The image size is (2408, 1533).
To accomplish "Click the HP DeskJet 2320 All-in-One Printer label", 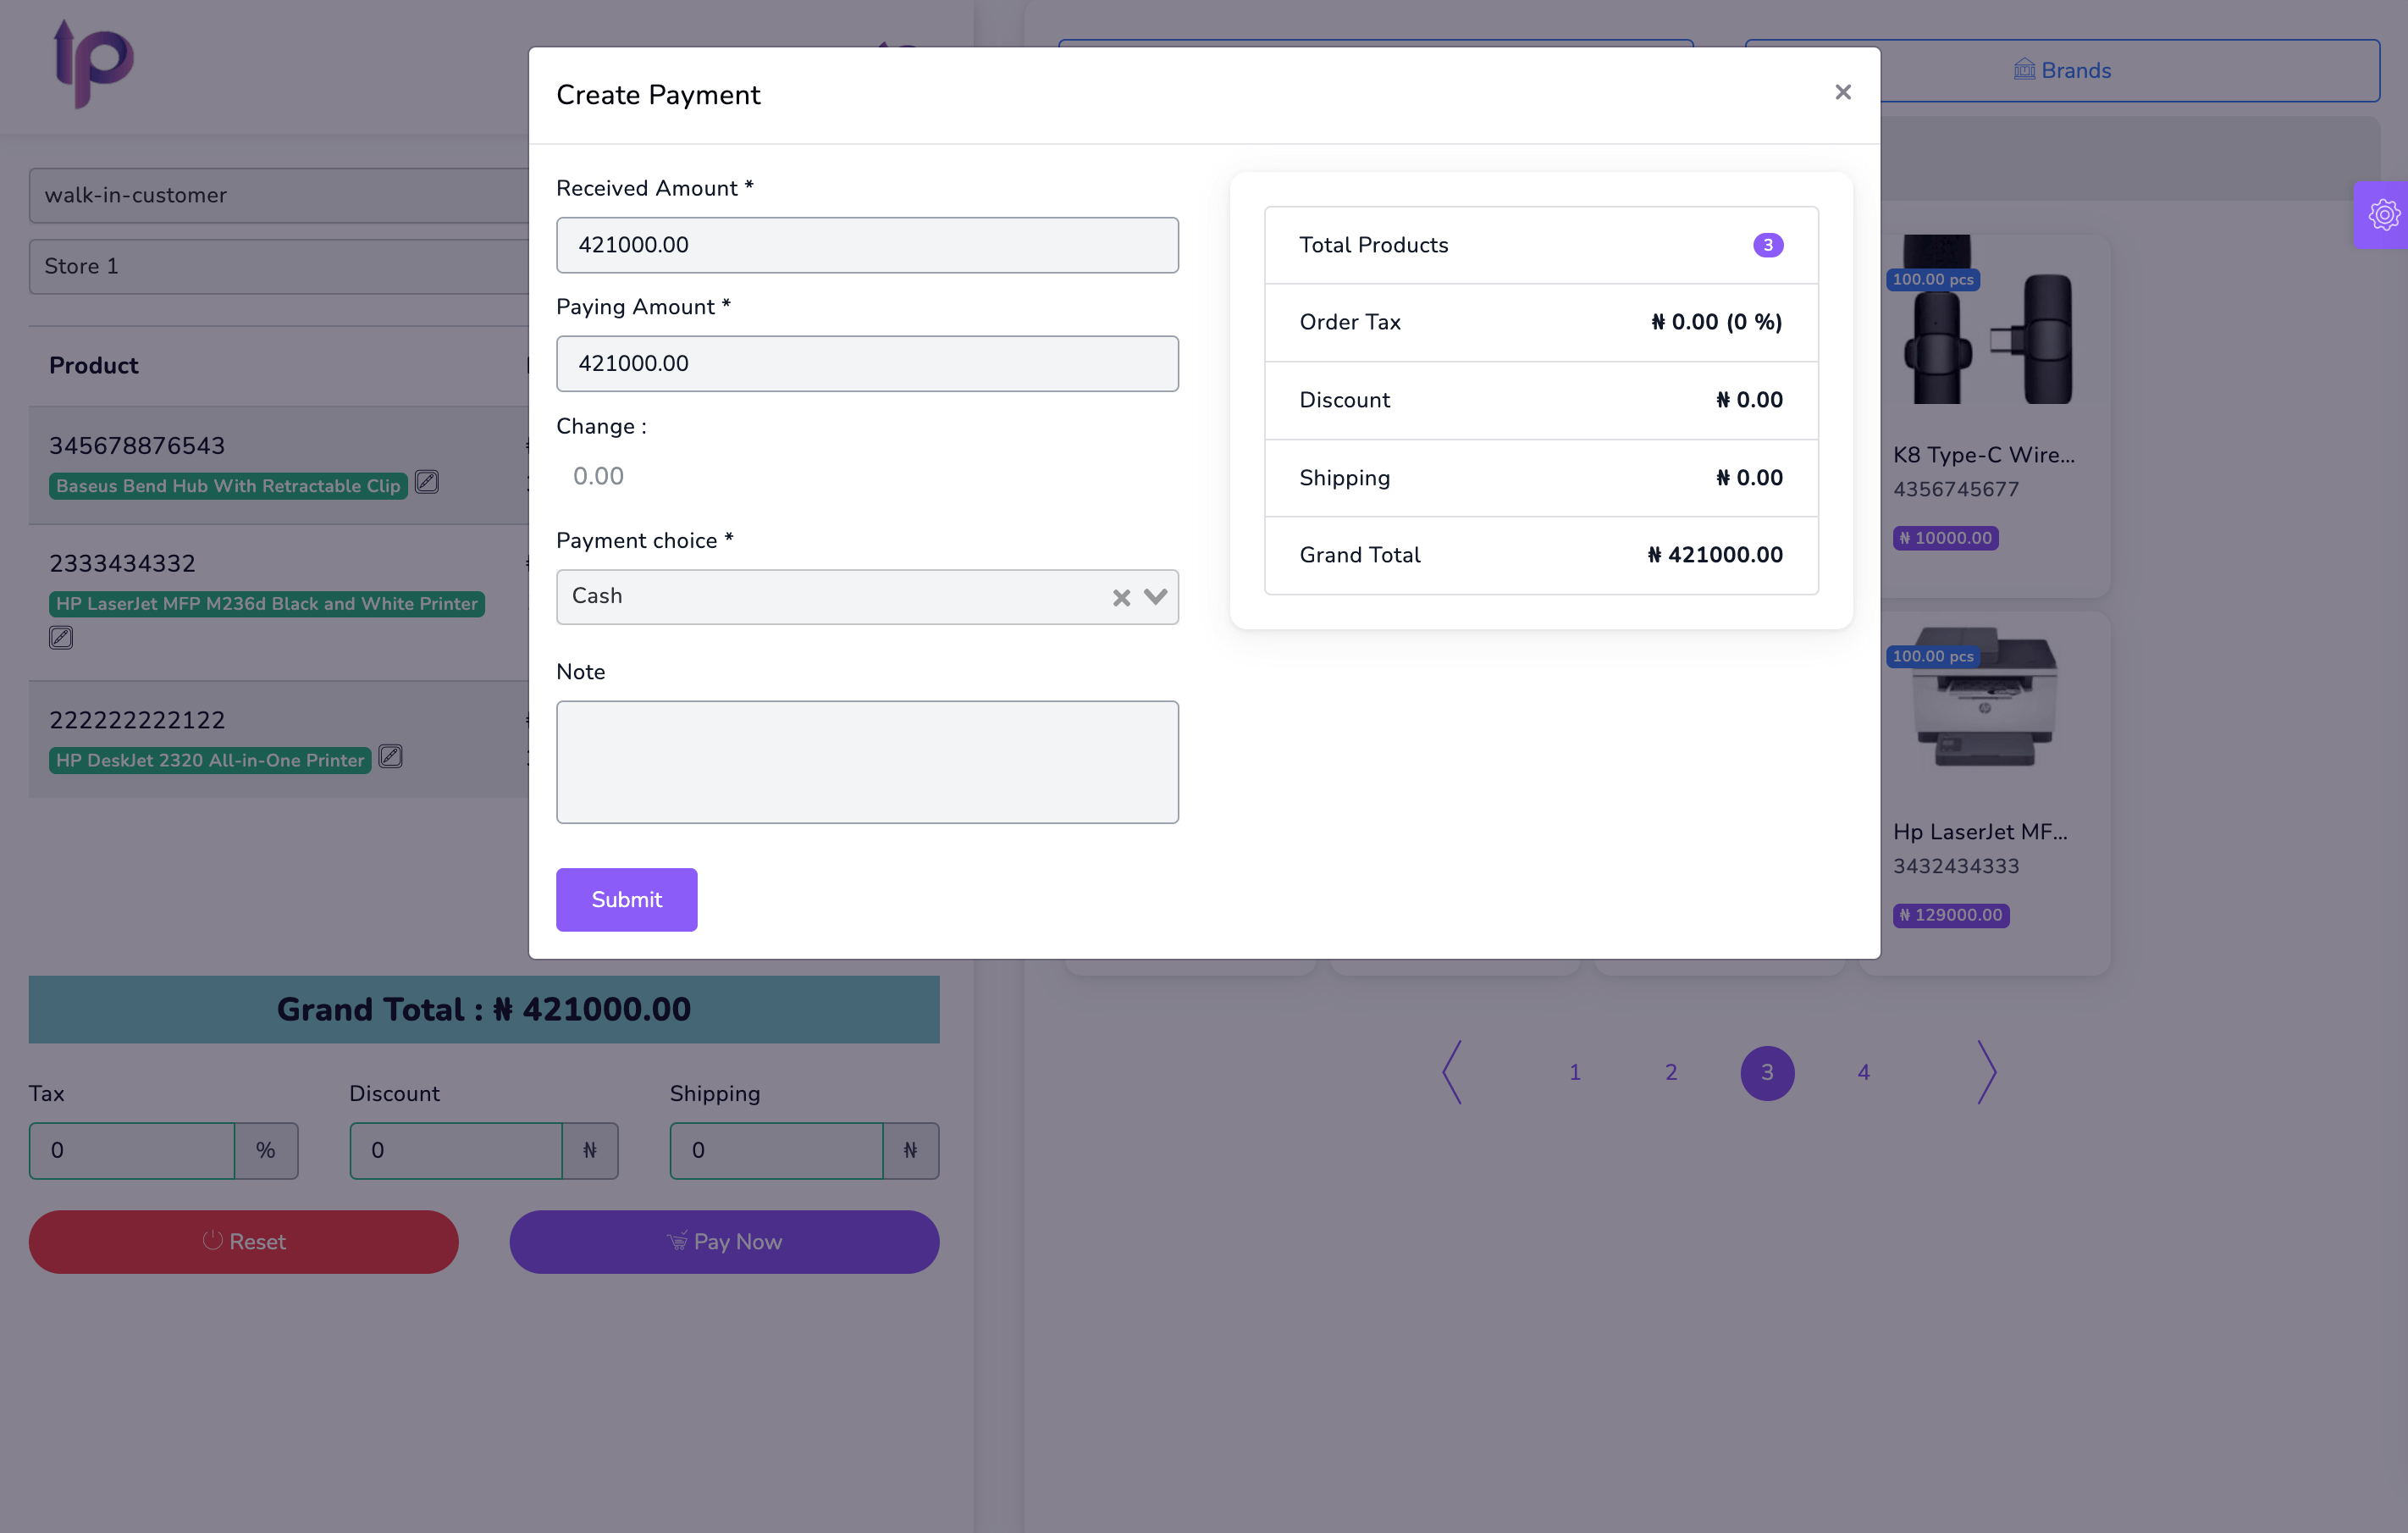I will 210,760.
